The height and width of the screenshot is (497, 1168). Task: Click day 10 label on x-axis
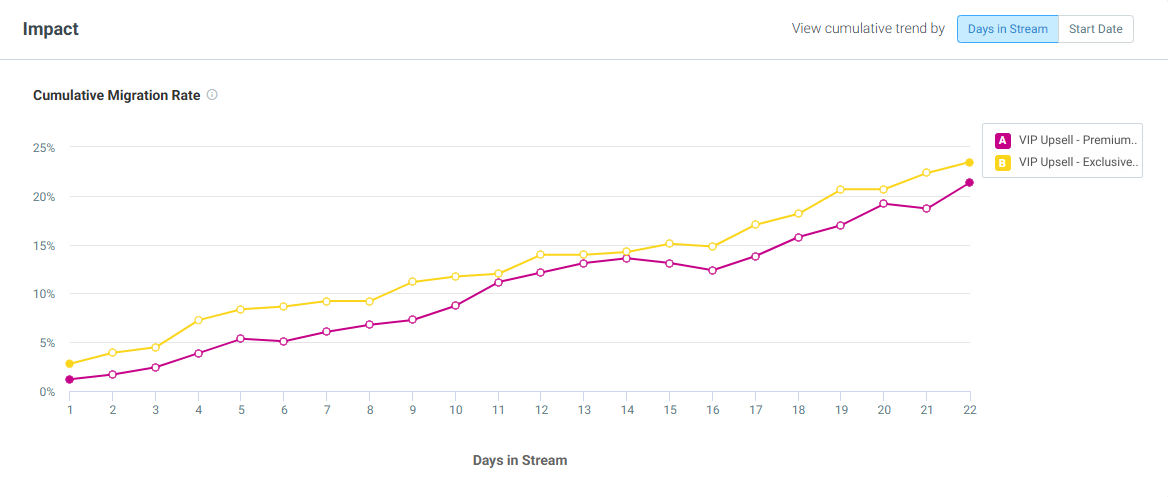pyautogui.click(x=455, y=410)
